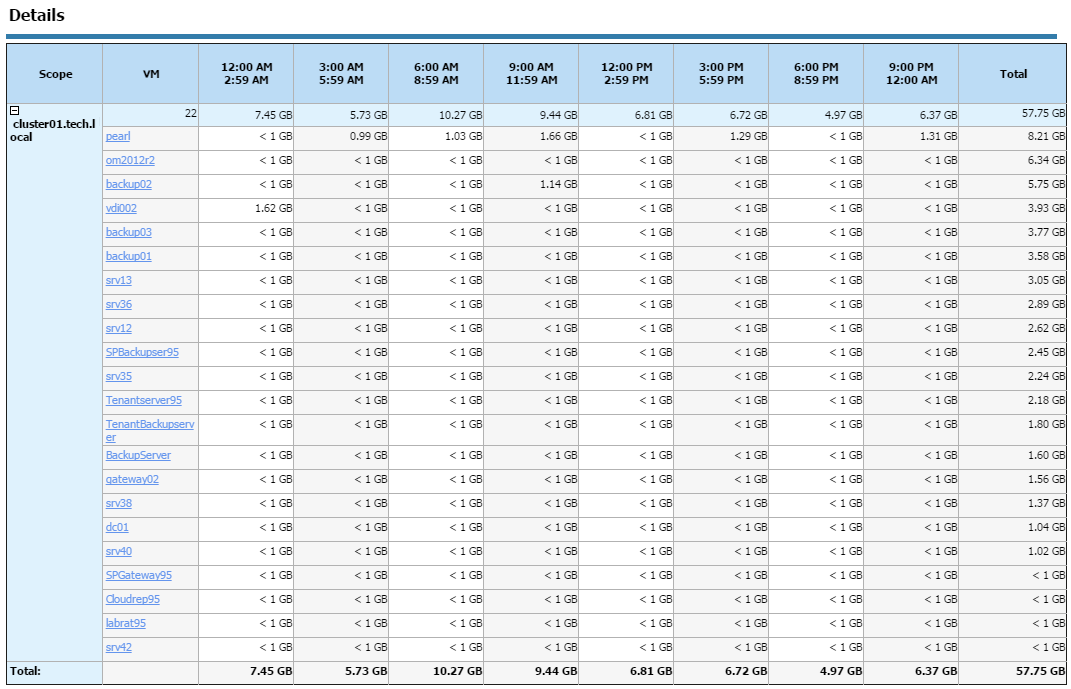Open the backup01 VM link

coord(128,256)
